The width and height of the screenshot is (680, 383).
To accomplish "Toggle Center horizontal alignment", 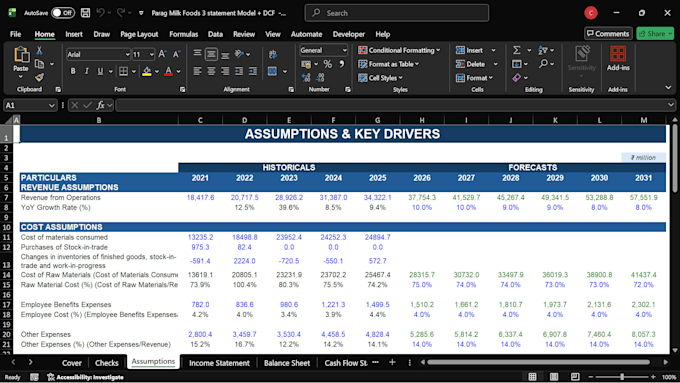I will click(x=211, y=71).
